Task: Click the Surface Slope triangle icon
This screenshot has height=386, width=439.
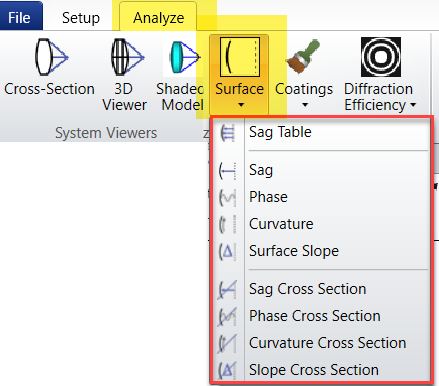Action: point(227,251)
